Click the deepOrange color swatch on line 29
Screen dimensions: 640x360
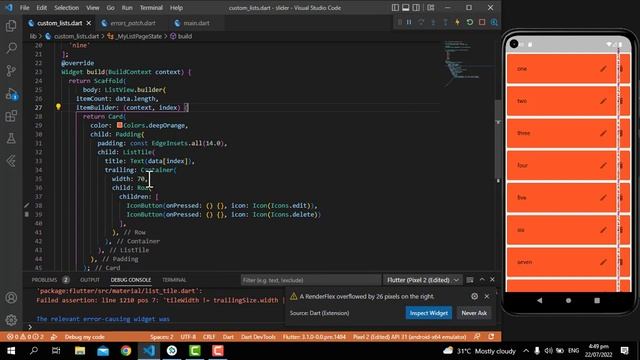point(120,125)
